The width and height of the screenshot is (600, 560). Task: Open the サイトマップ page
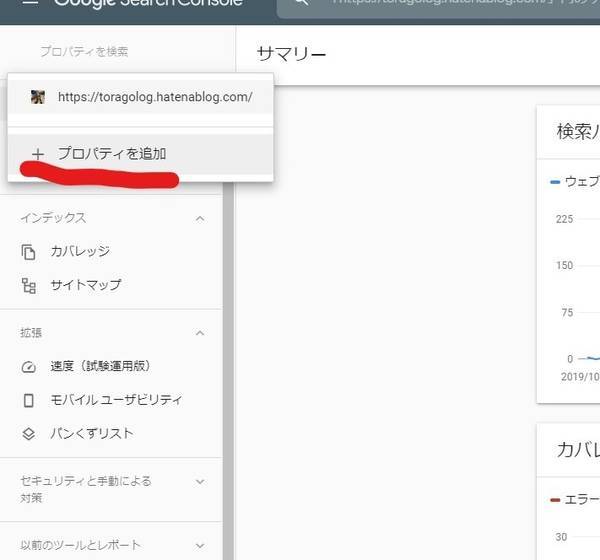click(86, 285)
